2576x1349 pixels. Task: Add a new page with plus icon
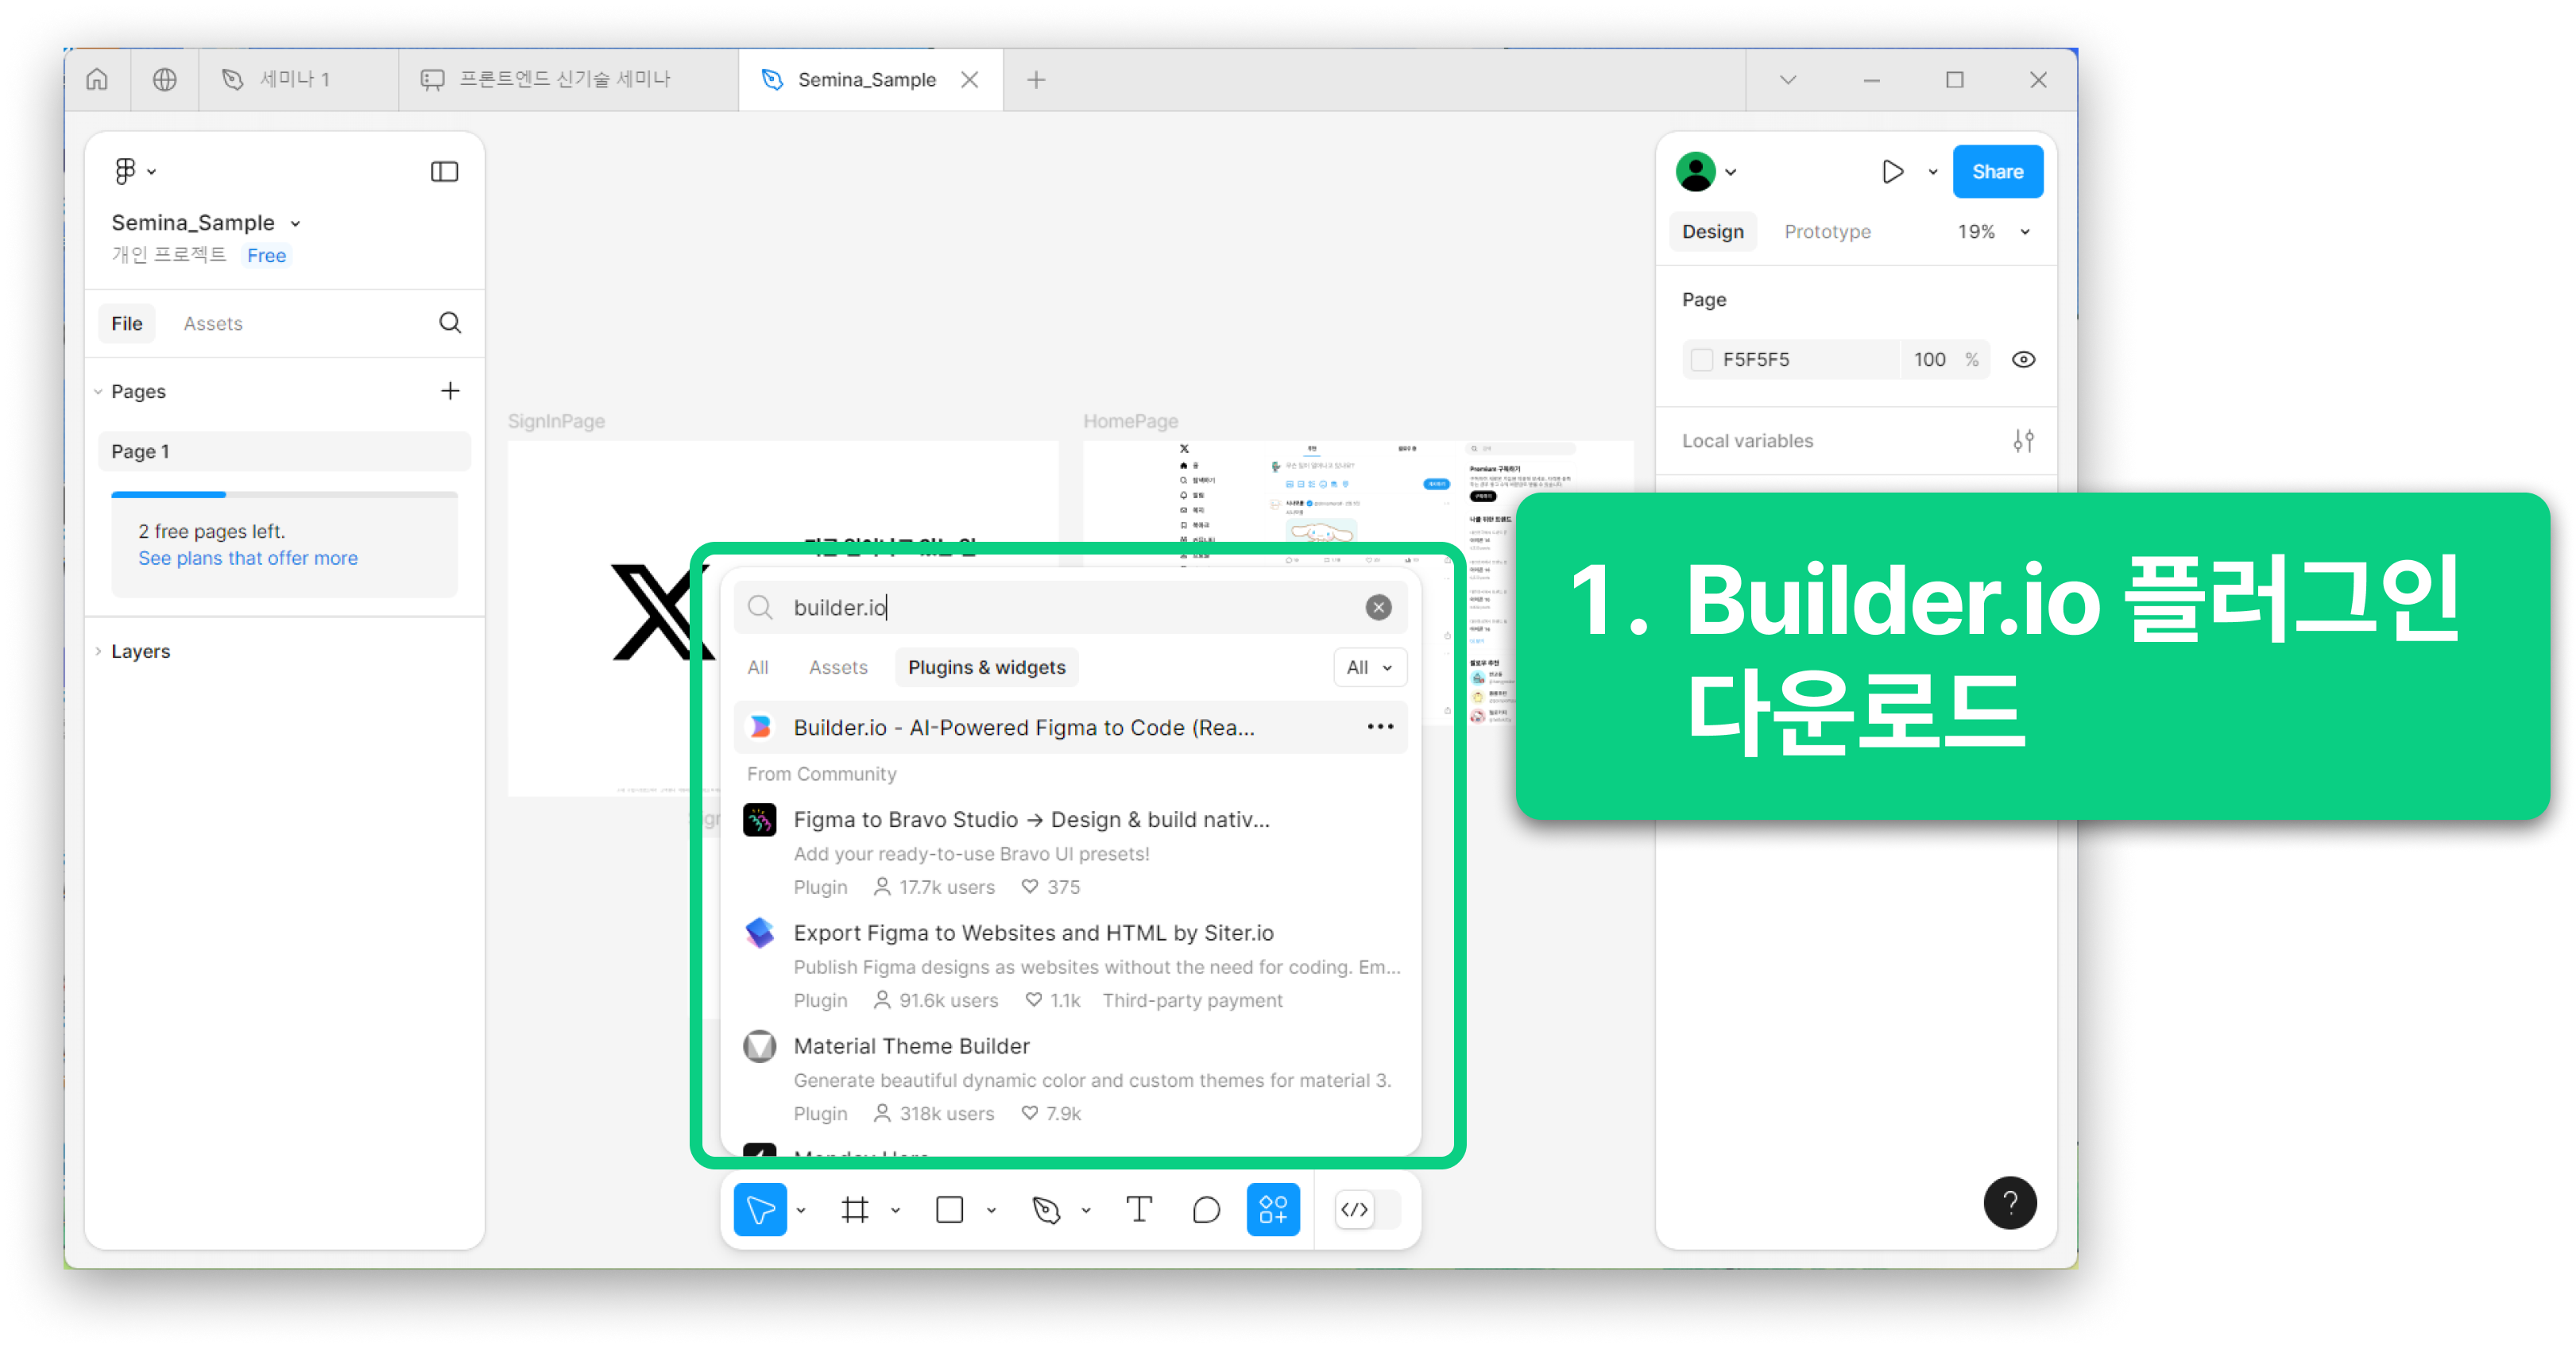[450, 390]
